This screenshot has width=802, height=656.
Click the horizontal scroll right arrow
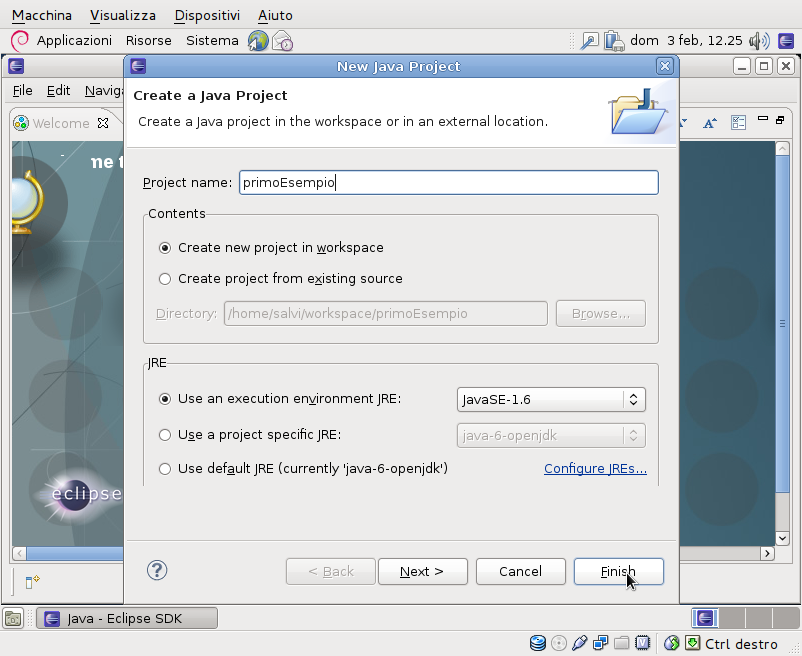pyautogui.click(x=767, y=553)
